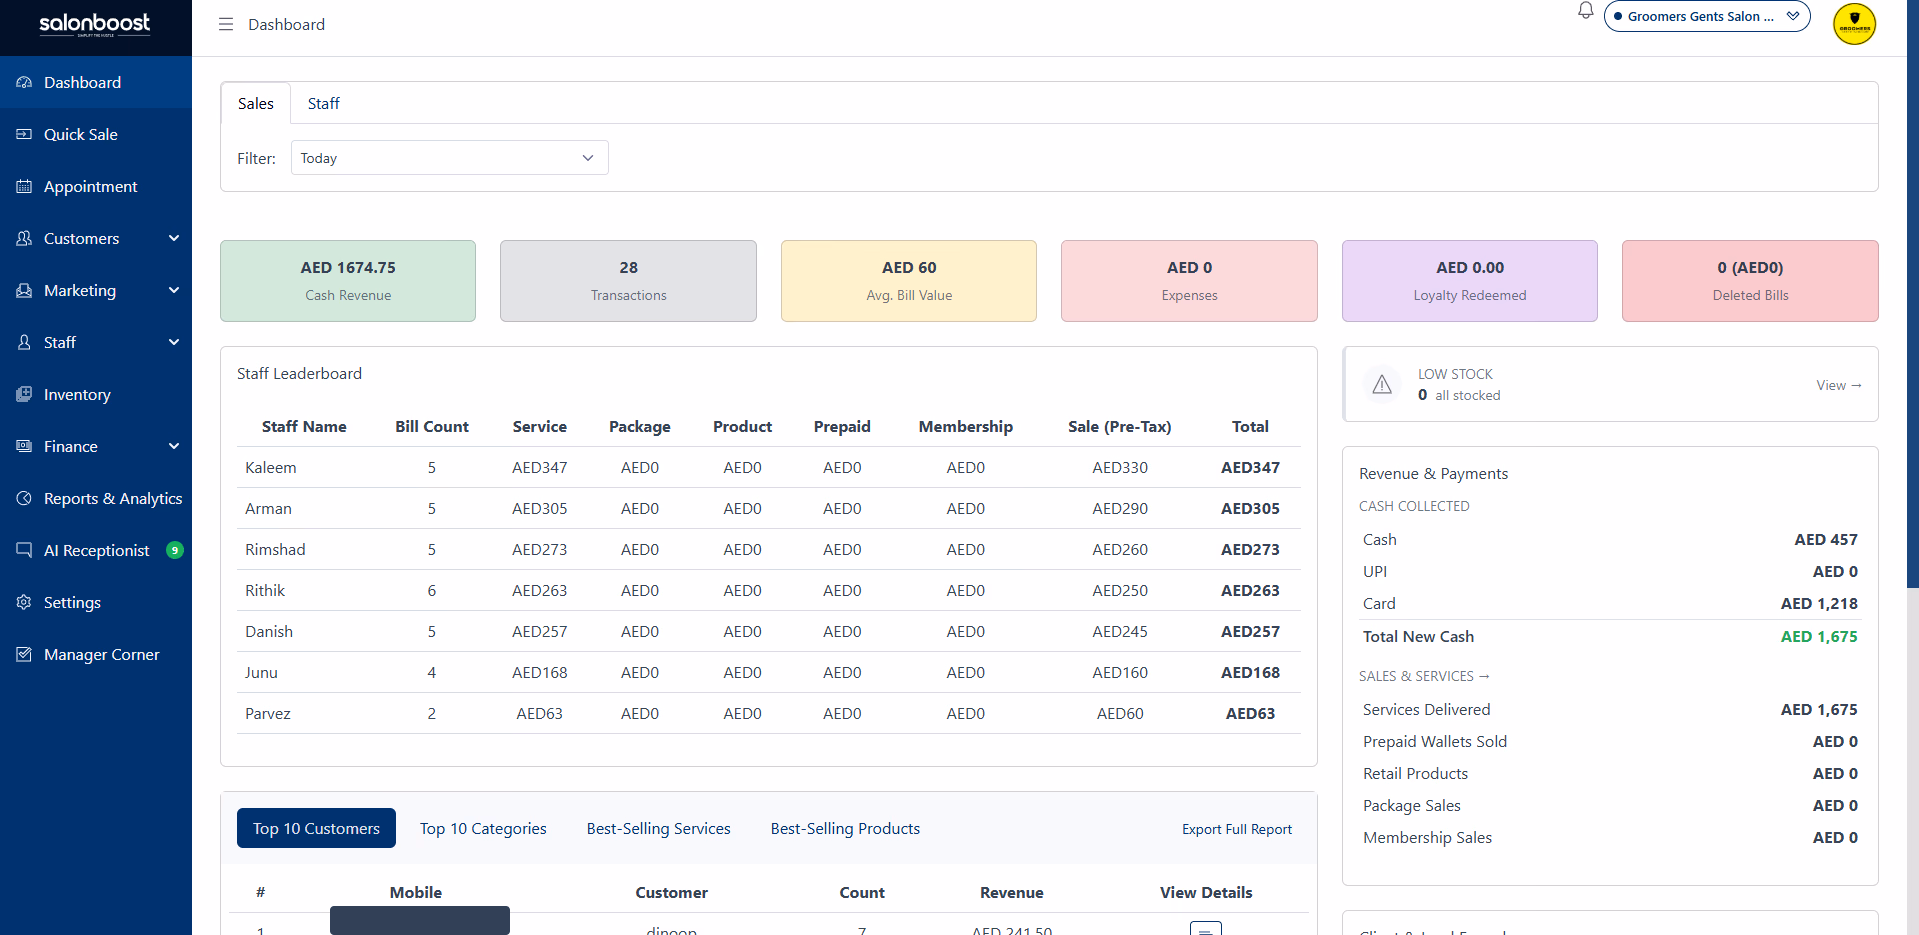Click the AI Receptionist chat icon
The height and width of the screenshot is (935, 1919).
click(x=24, y=550)
